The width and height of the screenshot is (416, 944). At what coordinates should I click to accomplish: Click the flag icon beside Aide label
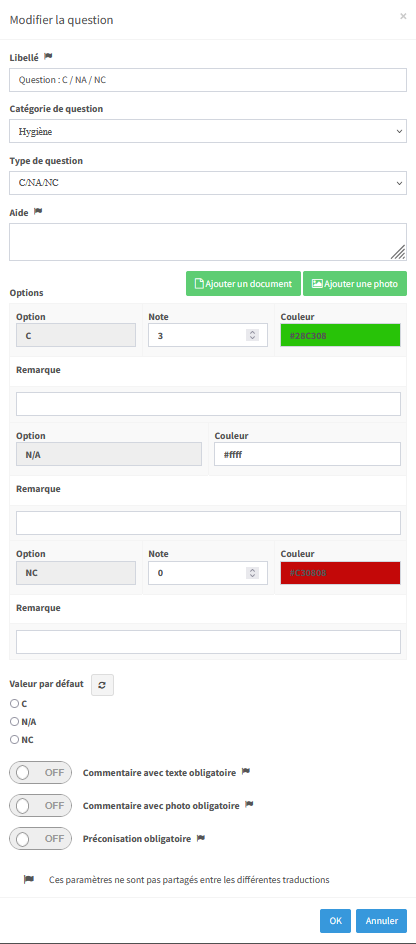(38, 211)
